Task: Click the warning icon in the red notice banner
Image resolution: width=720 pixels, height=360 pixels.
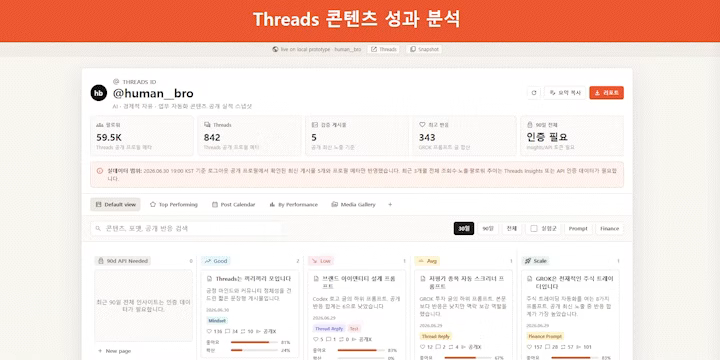Action: [x=100, y=171]
